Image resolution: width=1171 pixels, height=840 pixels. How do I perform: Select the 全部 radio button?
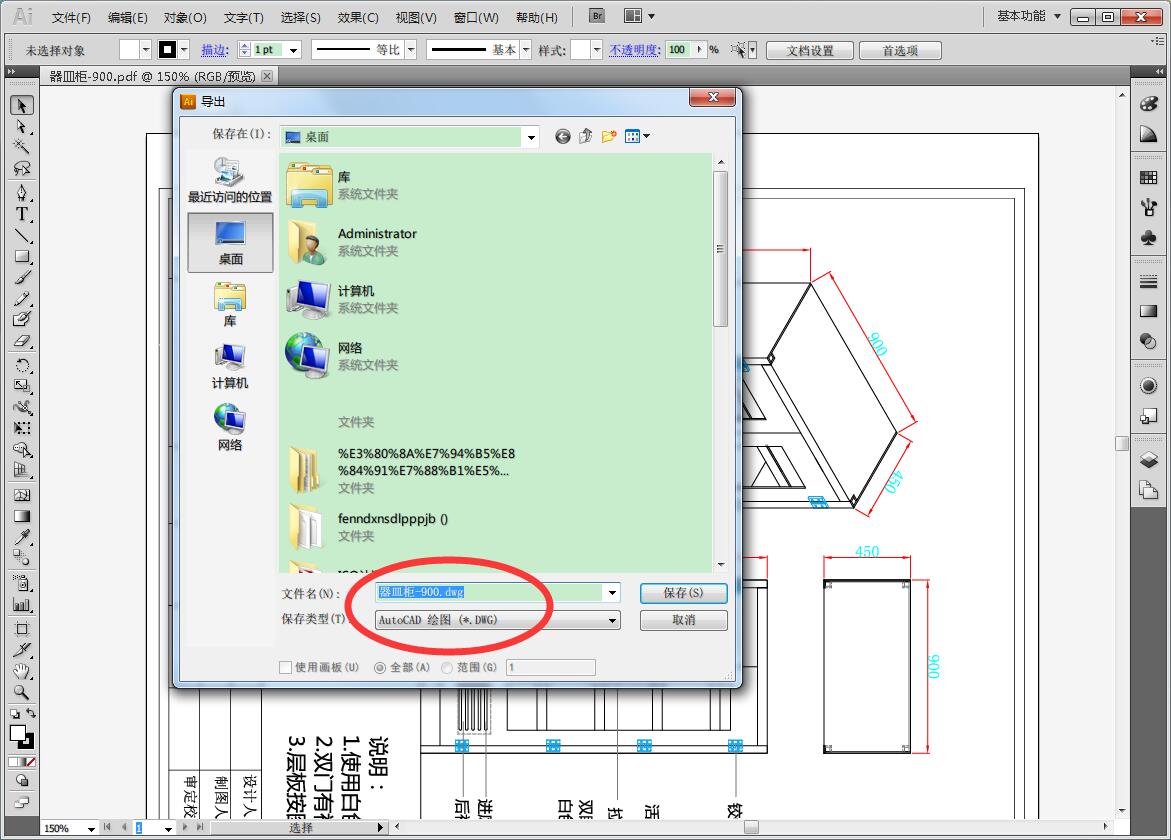click(x=380, y=667)
